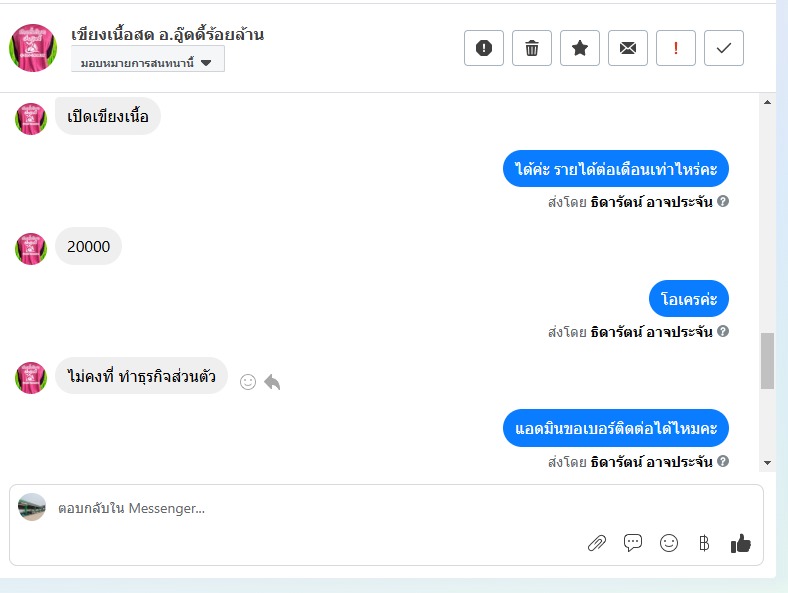Mark conversation unread with envelope icon
Viewport: 788px width, 593px height.
[628, 48]
